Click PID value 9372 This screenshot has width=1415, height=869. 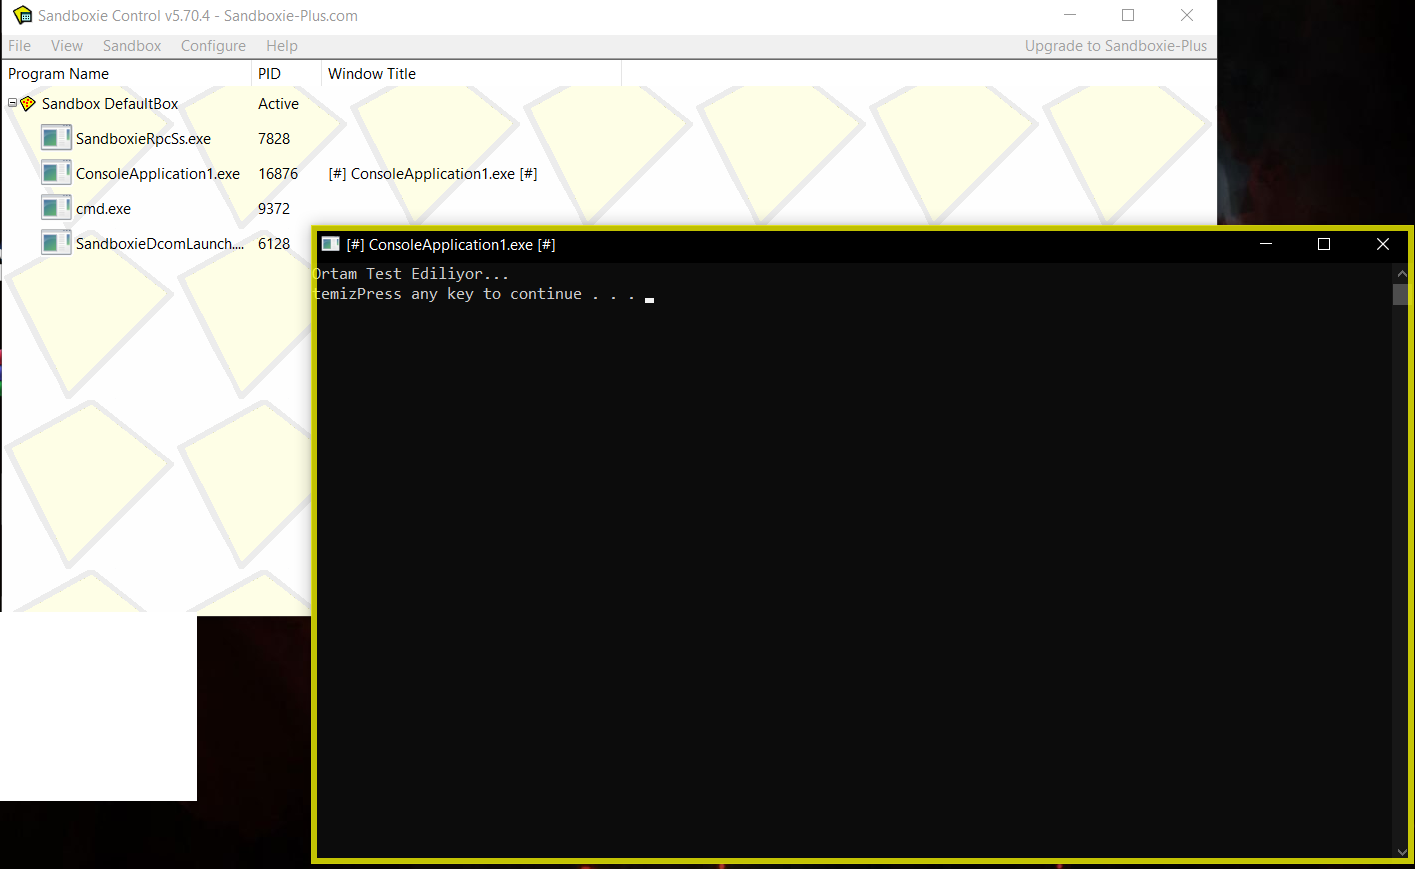pyautogui.click(x=274, y=209)
